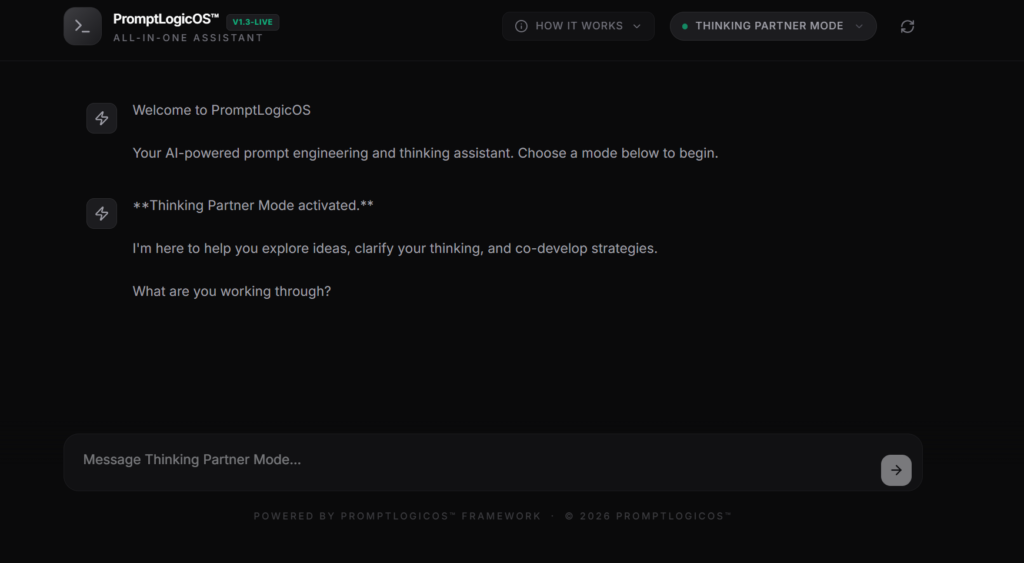Image resolution: width=1024 pixels, height=563 pixels.
Task: Open the Thinking Partner Mode selector
Action: click(x=773, y=26)
